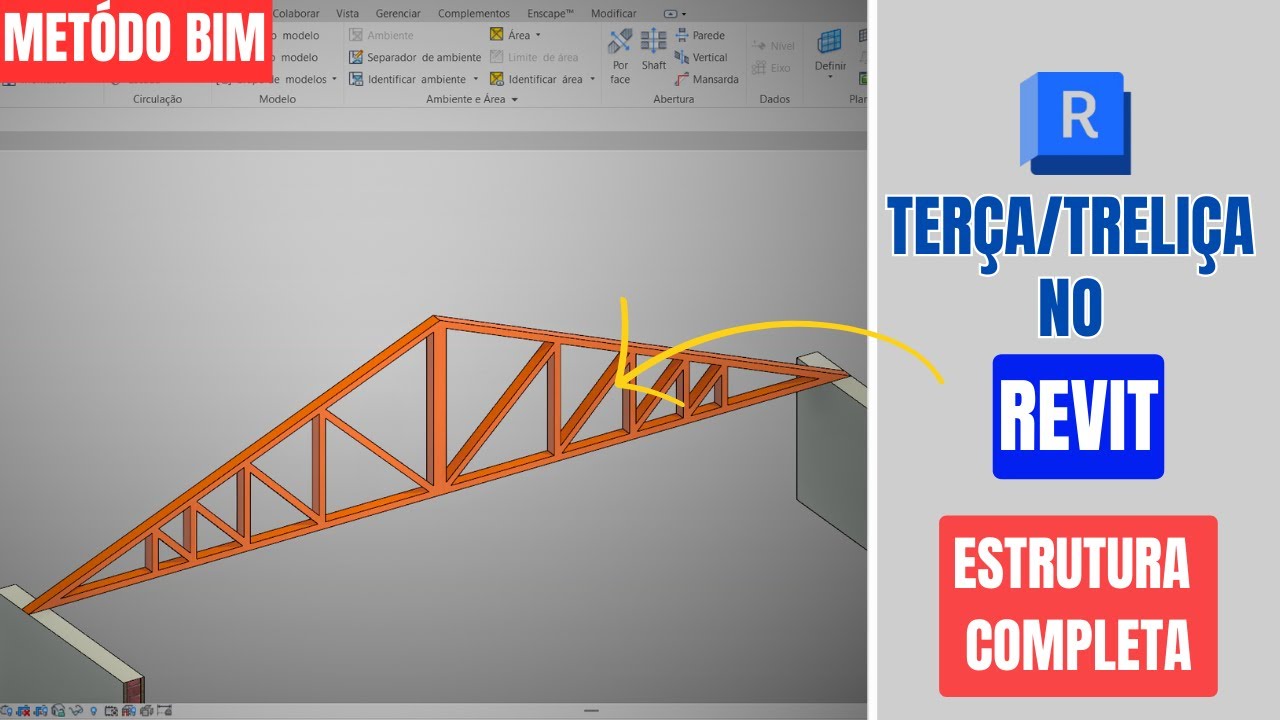Switch to the Vista ribbon tab
The image size is (1280, 720).
point(348,13)
